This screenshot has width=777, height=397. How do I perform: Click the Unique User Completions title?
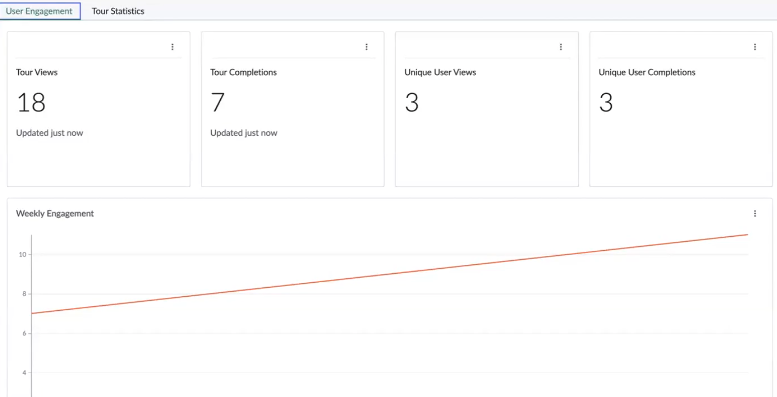(x=647, y=72)
